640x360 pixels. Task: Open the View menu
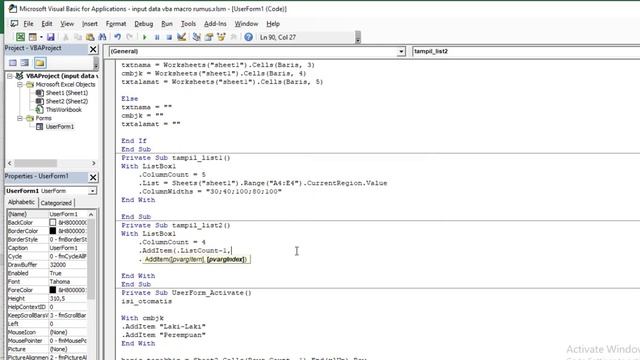[x=67, y=24]
